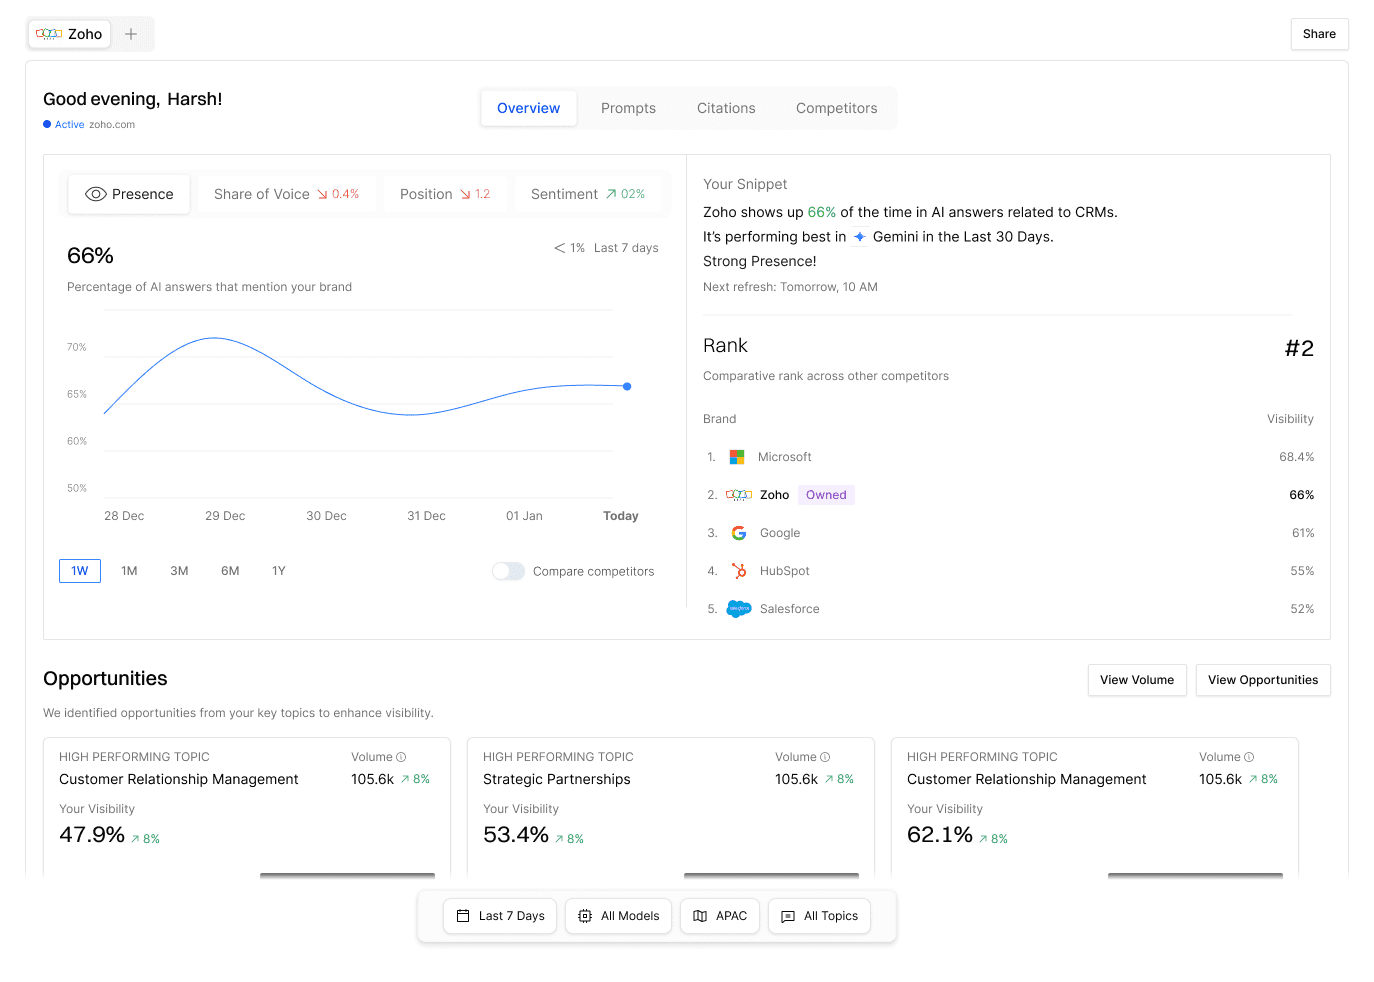Screen dimensions: 1374x982
Task: Open the APAC region filter dropdown
Action: pyautogui.click(x=720, y=916)
